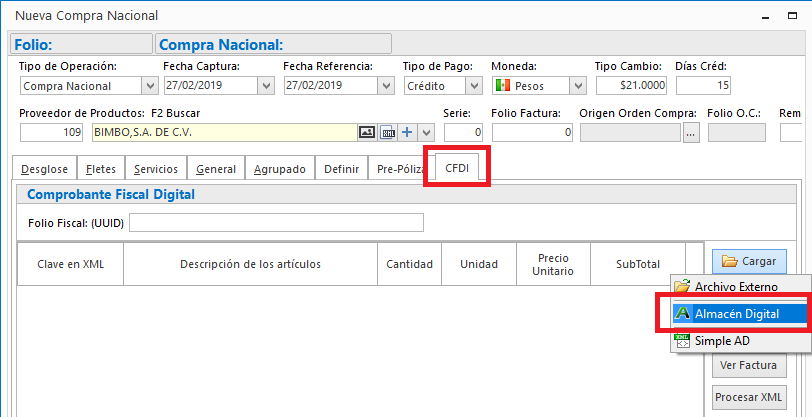Viewport: 812px width, 417px height.
Task: Click the Procesar XML button
Action: (x=748, y=397)
